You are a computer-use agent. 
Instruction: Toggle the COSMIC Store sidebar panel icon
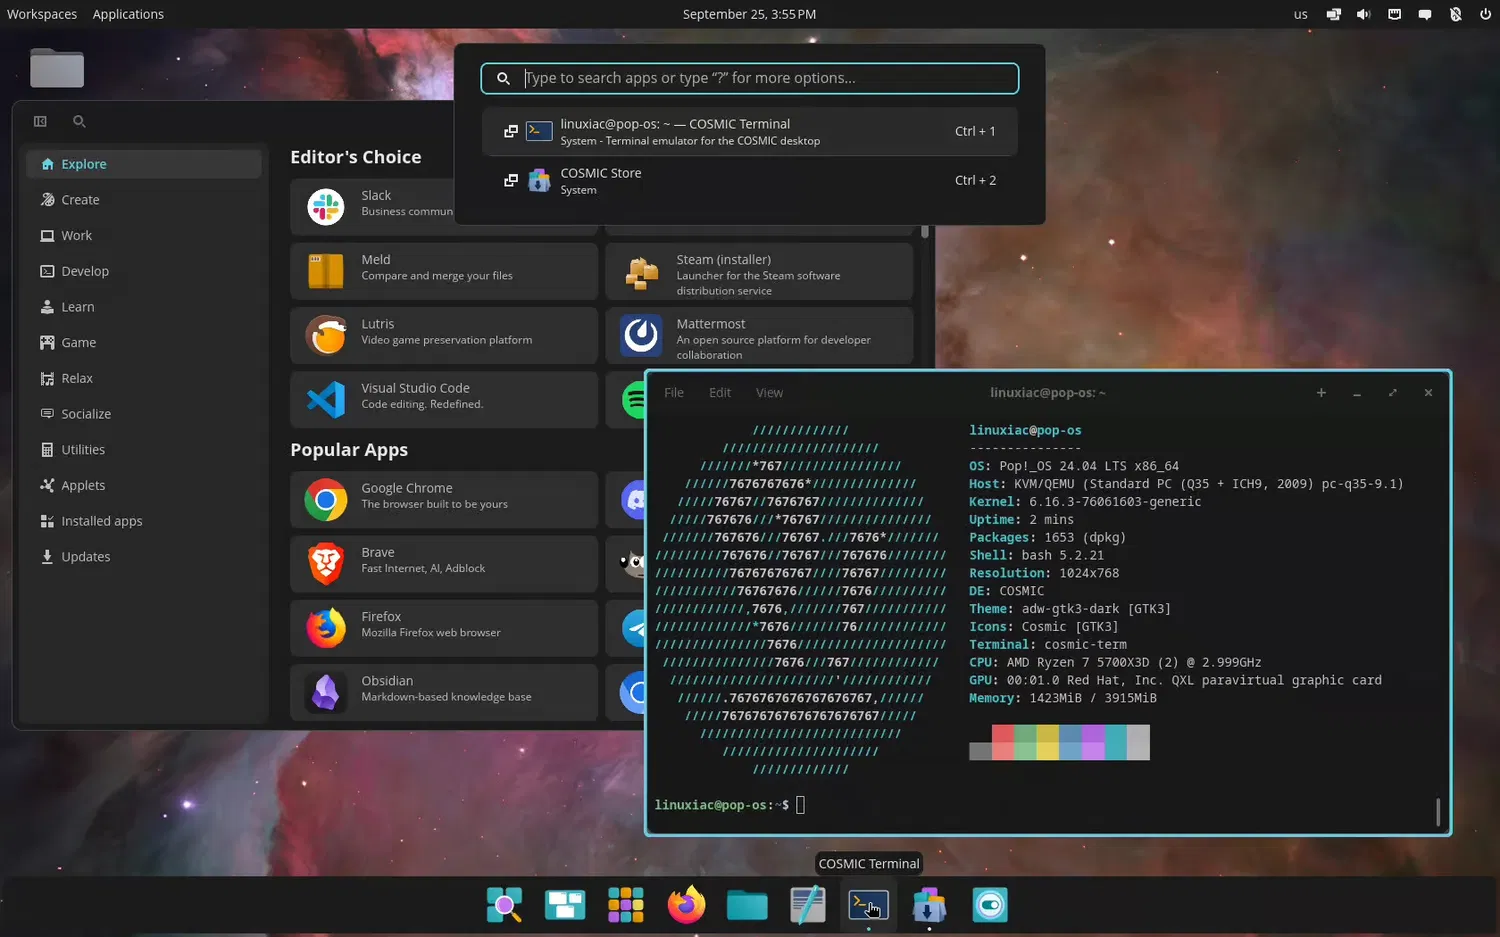(40, 121)
